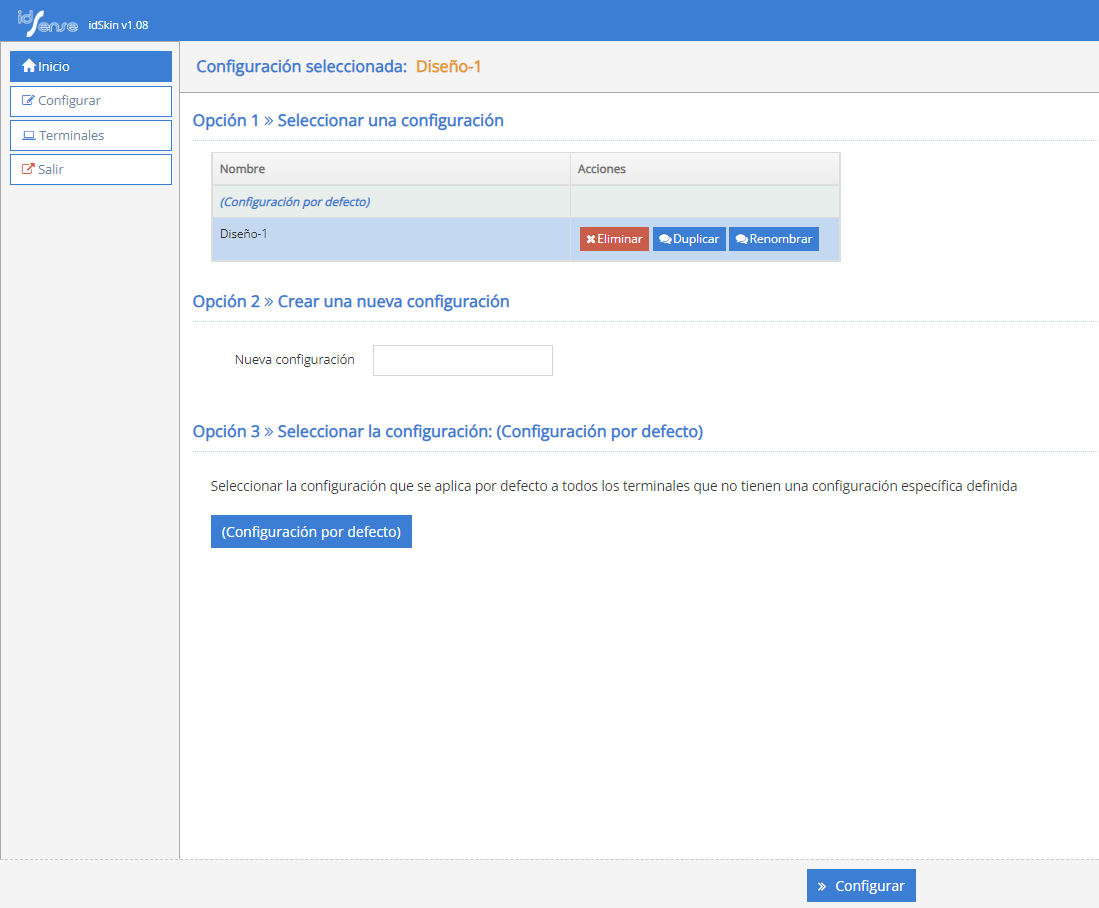Screen dimensions: 1099x908
Task: Click the Opción 3 section heading
Action: [448, 431]
